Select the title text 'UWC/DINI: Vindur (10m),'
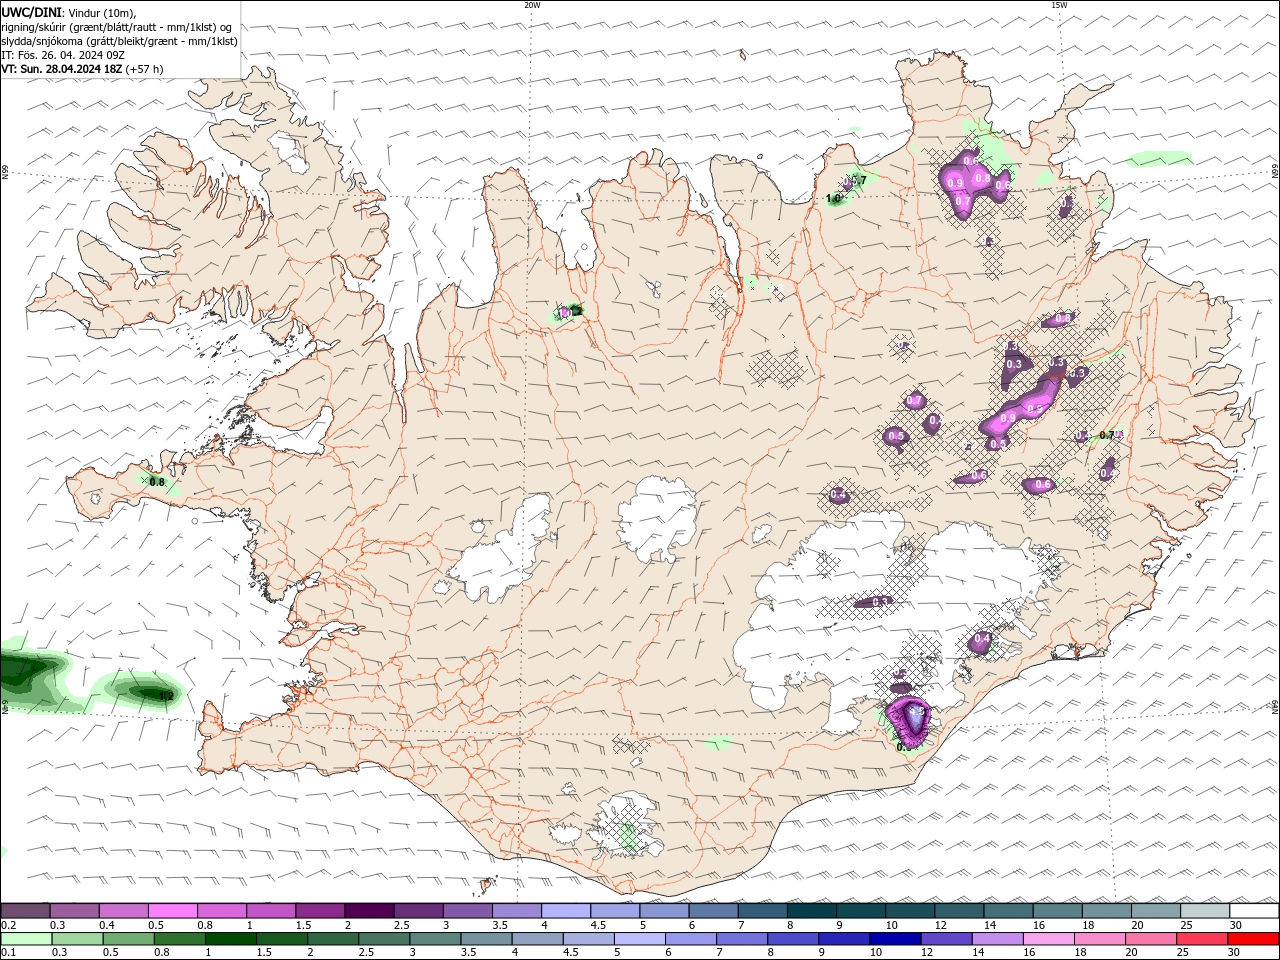The width and height of the screenshot is (1280, 960). pyautogui.click(x=69, y=12)
